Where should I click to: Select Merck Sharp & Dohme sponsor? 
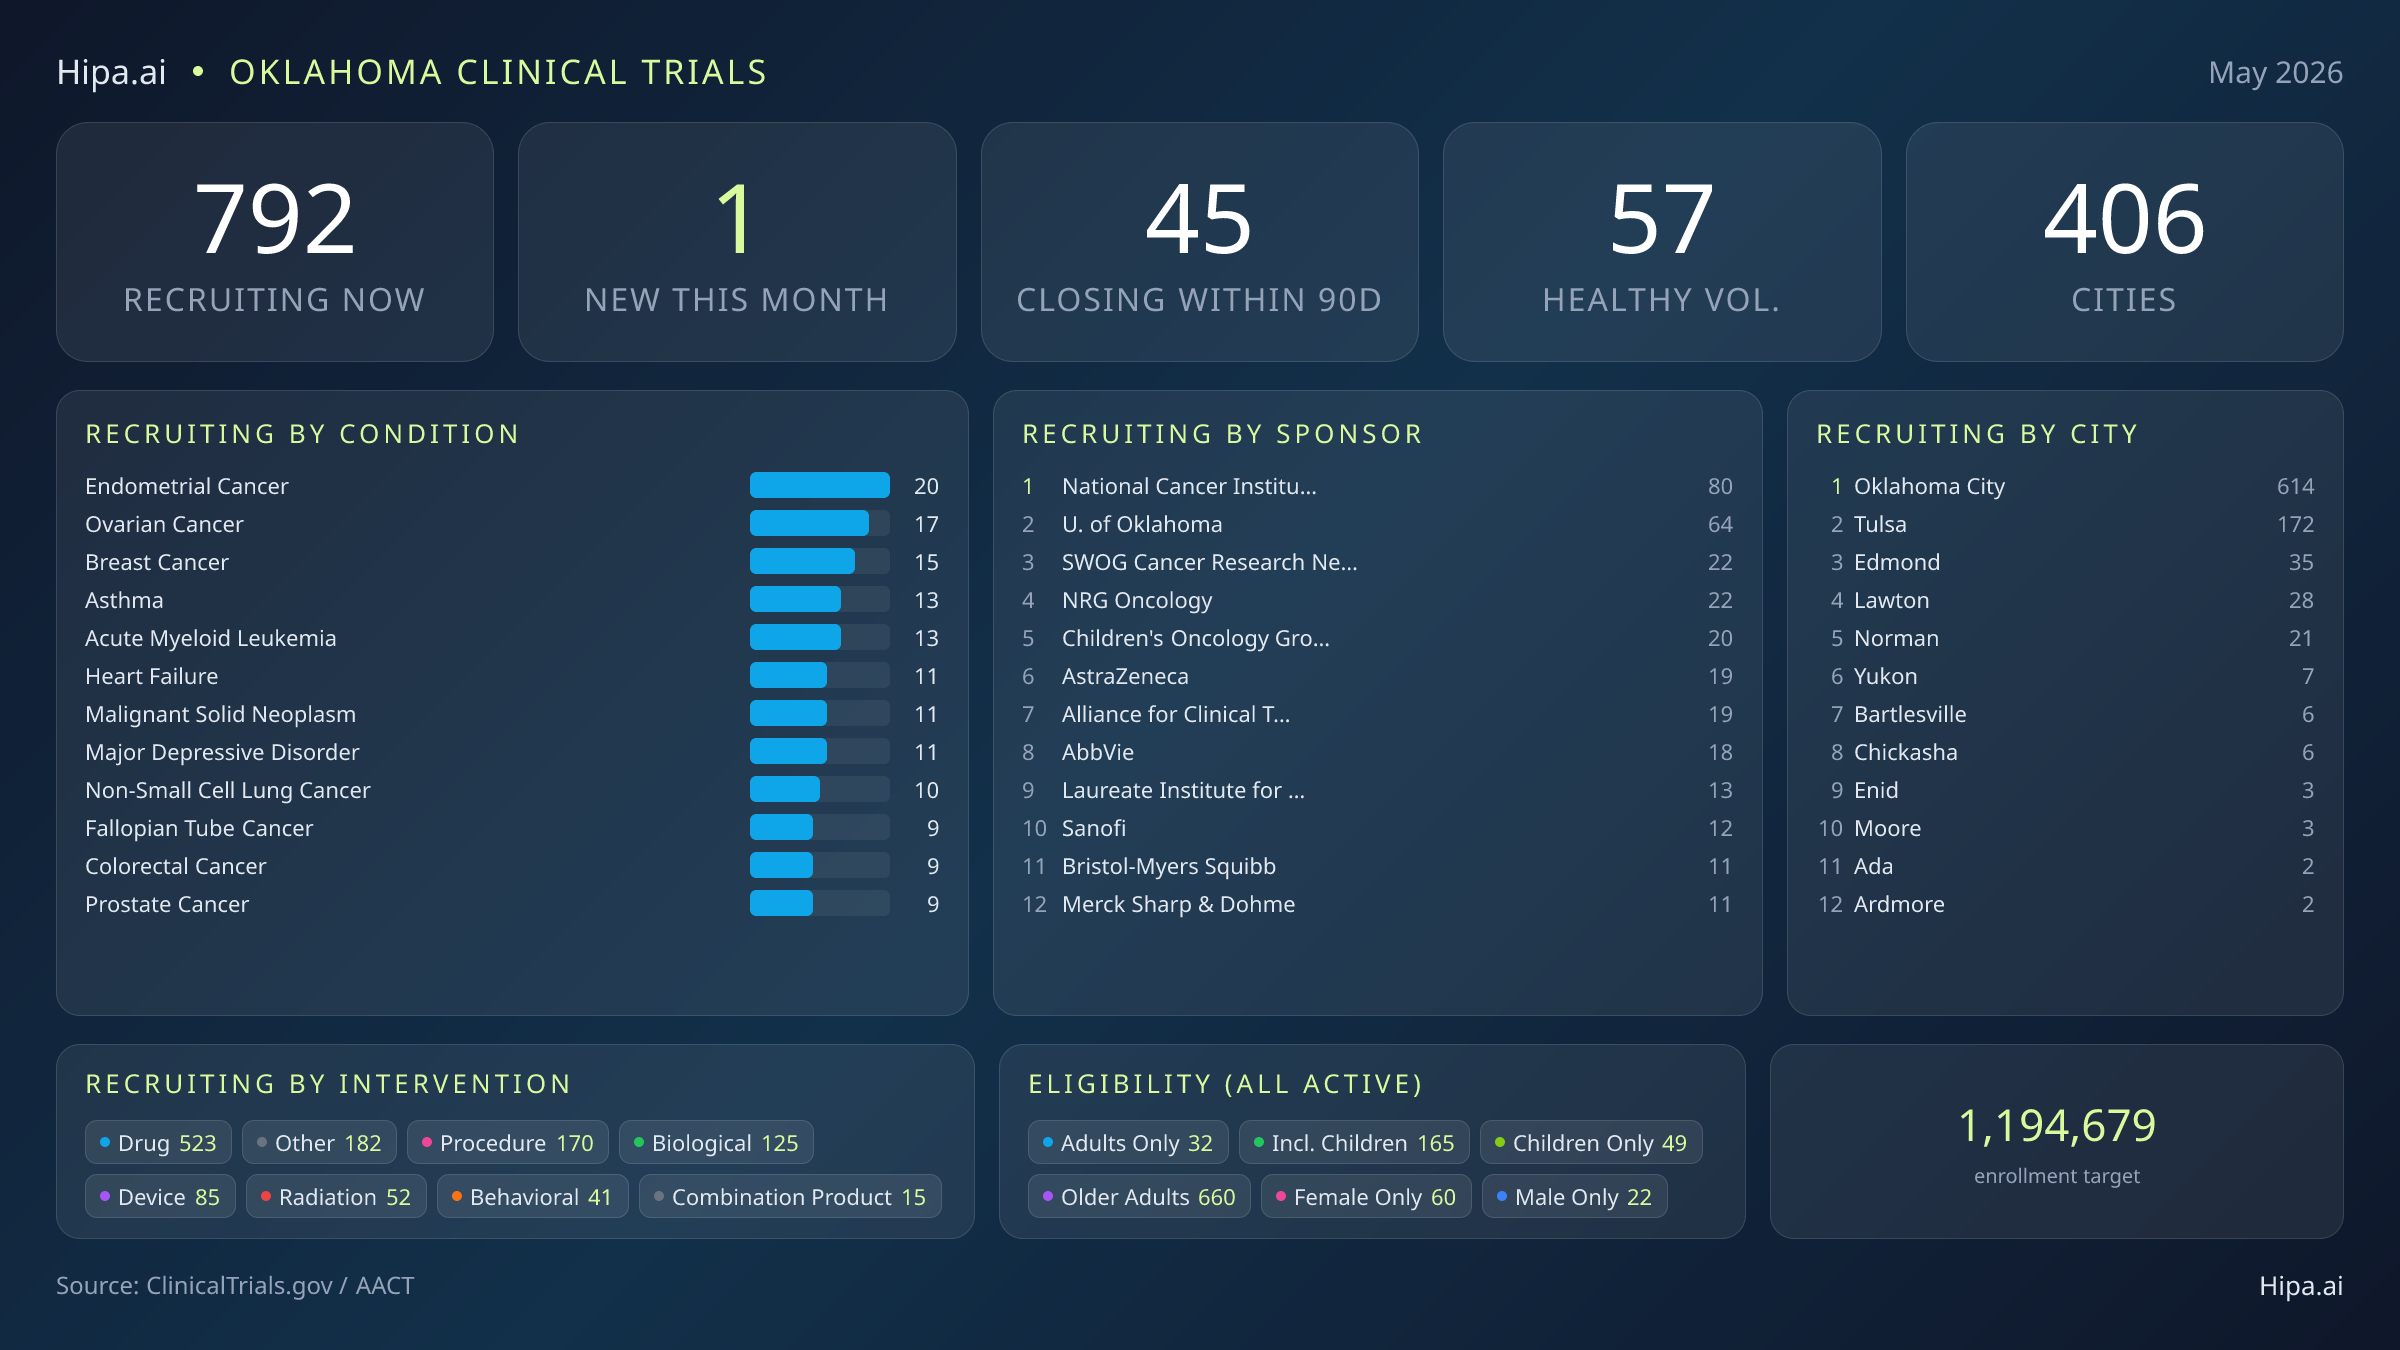pos(1377,904)
